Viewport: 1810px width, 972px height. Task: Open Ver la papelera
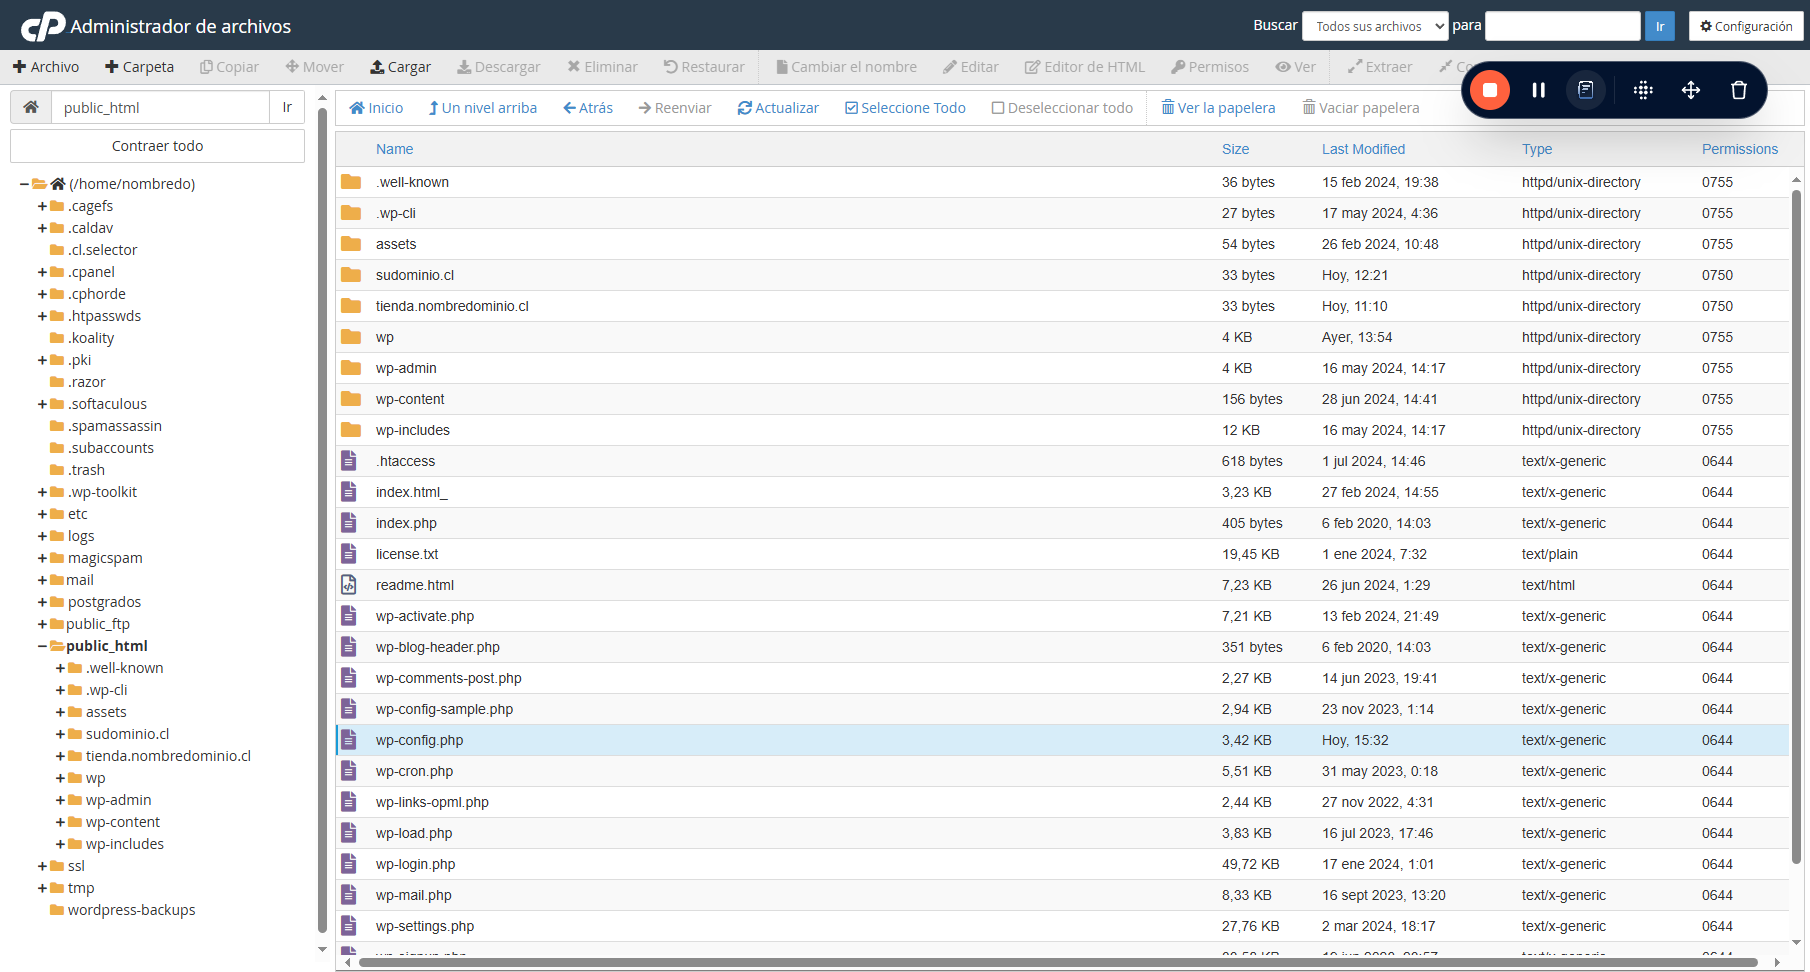click(1218, 108)
